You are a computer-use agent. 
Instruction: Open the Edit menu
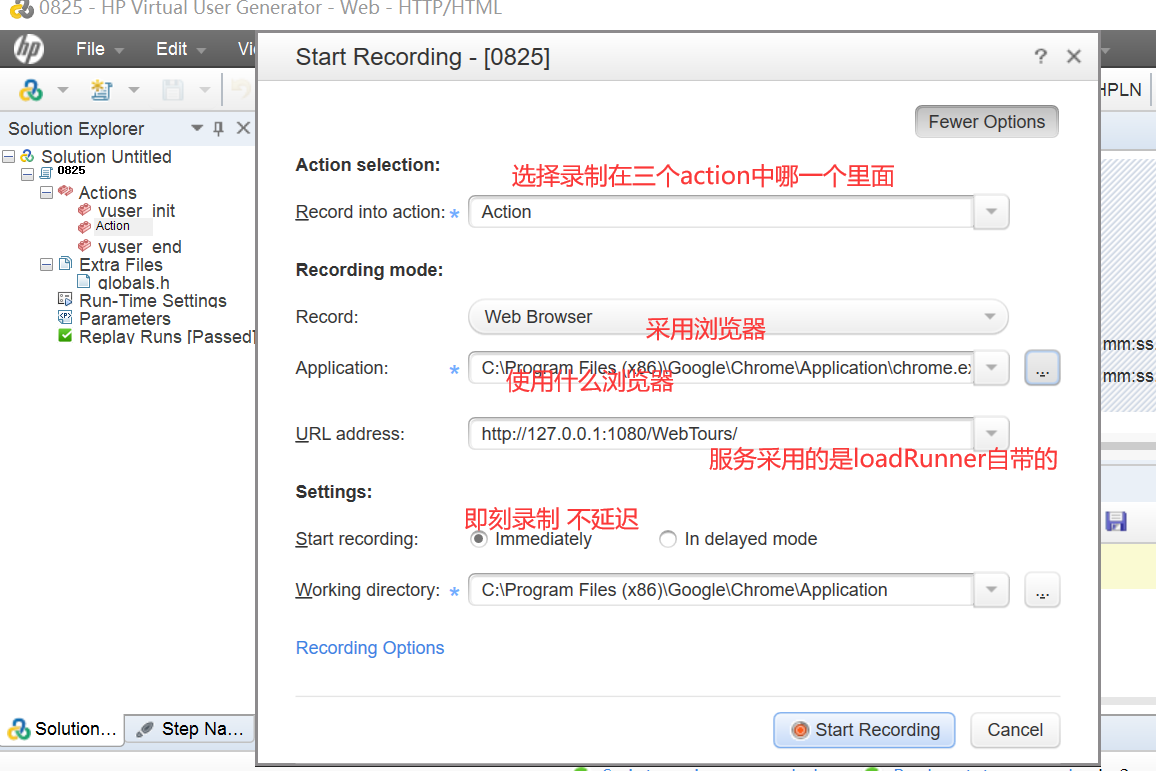[x=172, y=49]
